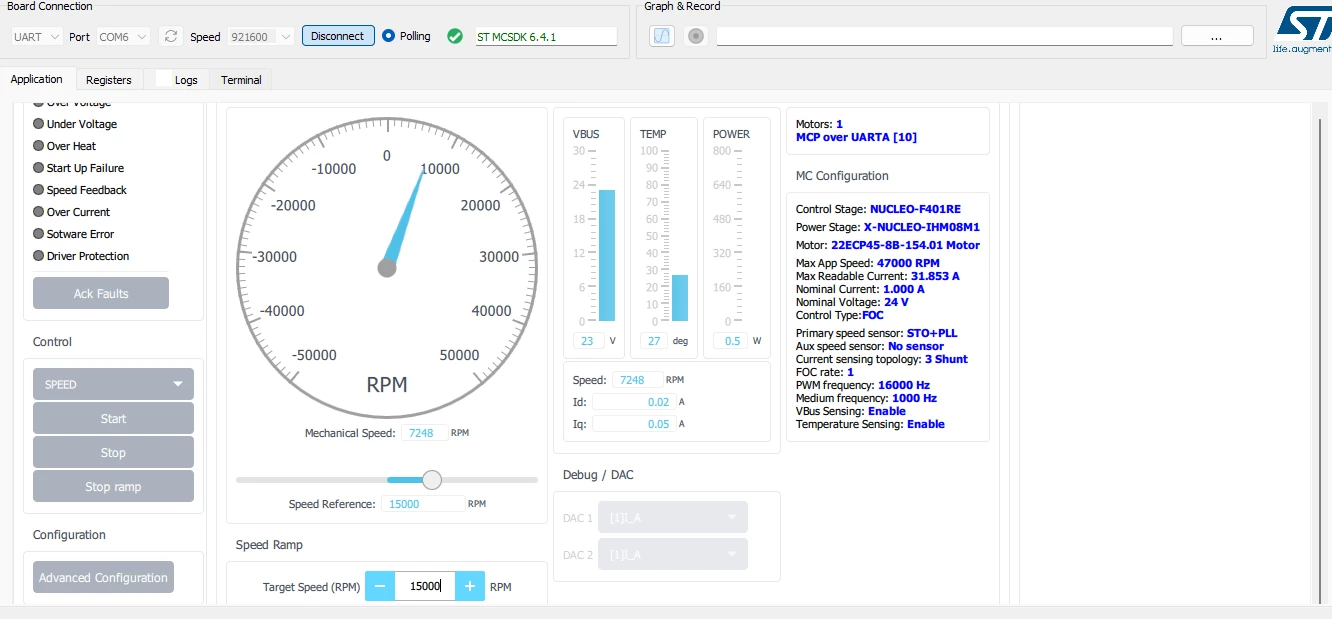Open the SPEED control mode dropdown
1332x619 pixels.
click(x=113, y=384)
